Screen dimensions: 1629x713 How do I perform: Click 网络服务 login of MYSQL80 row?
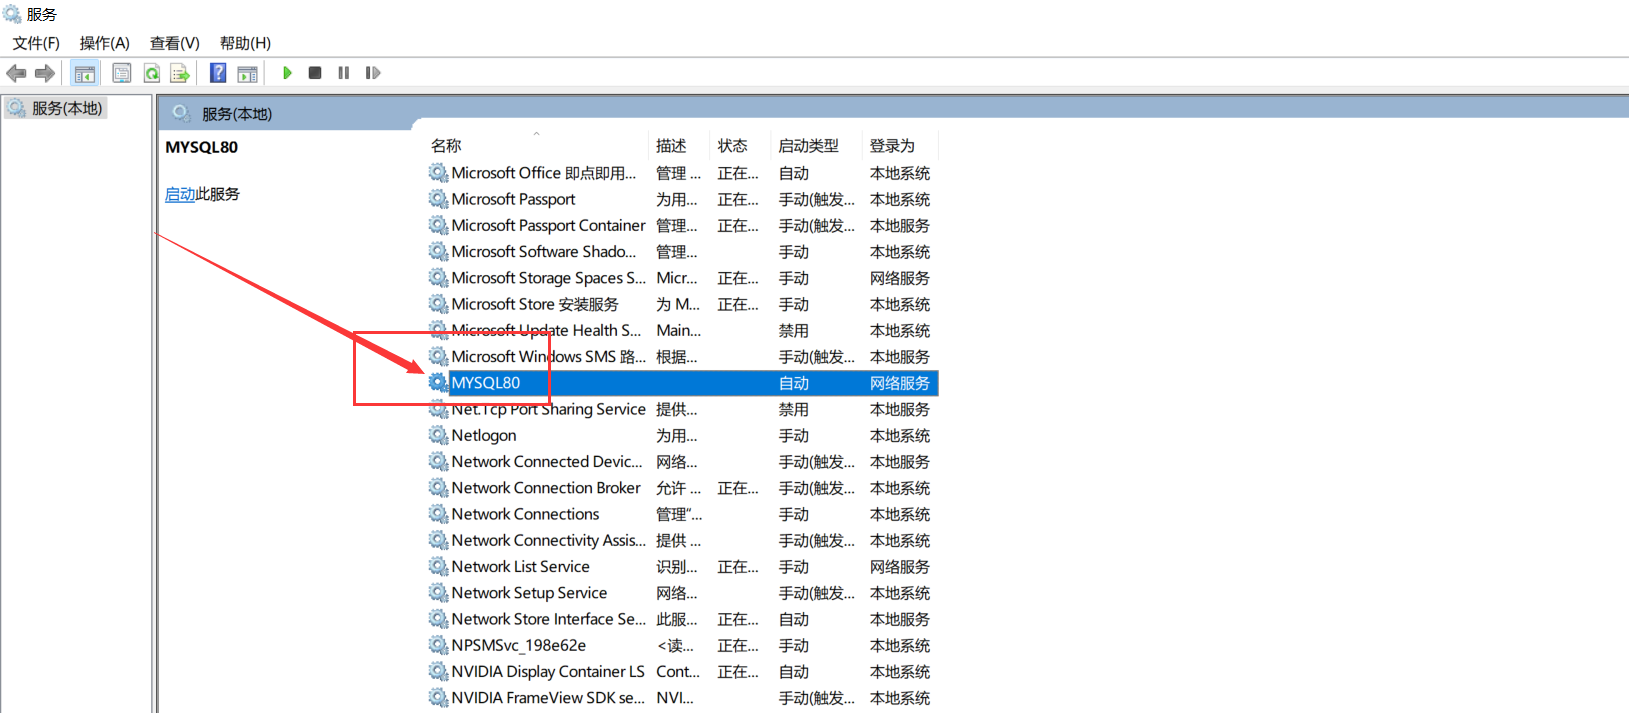point(900,383)
